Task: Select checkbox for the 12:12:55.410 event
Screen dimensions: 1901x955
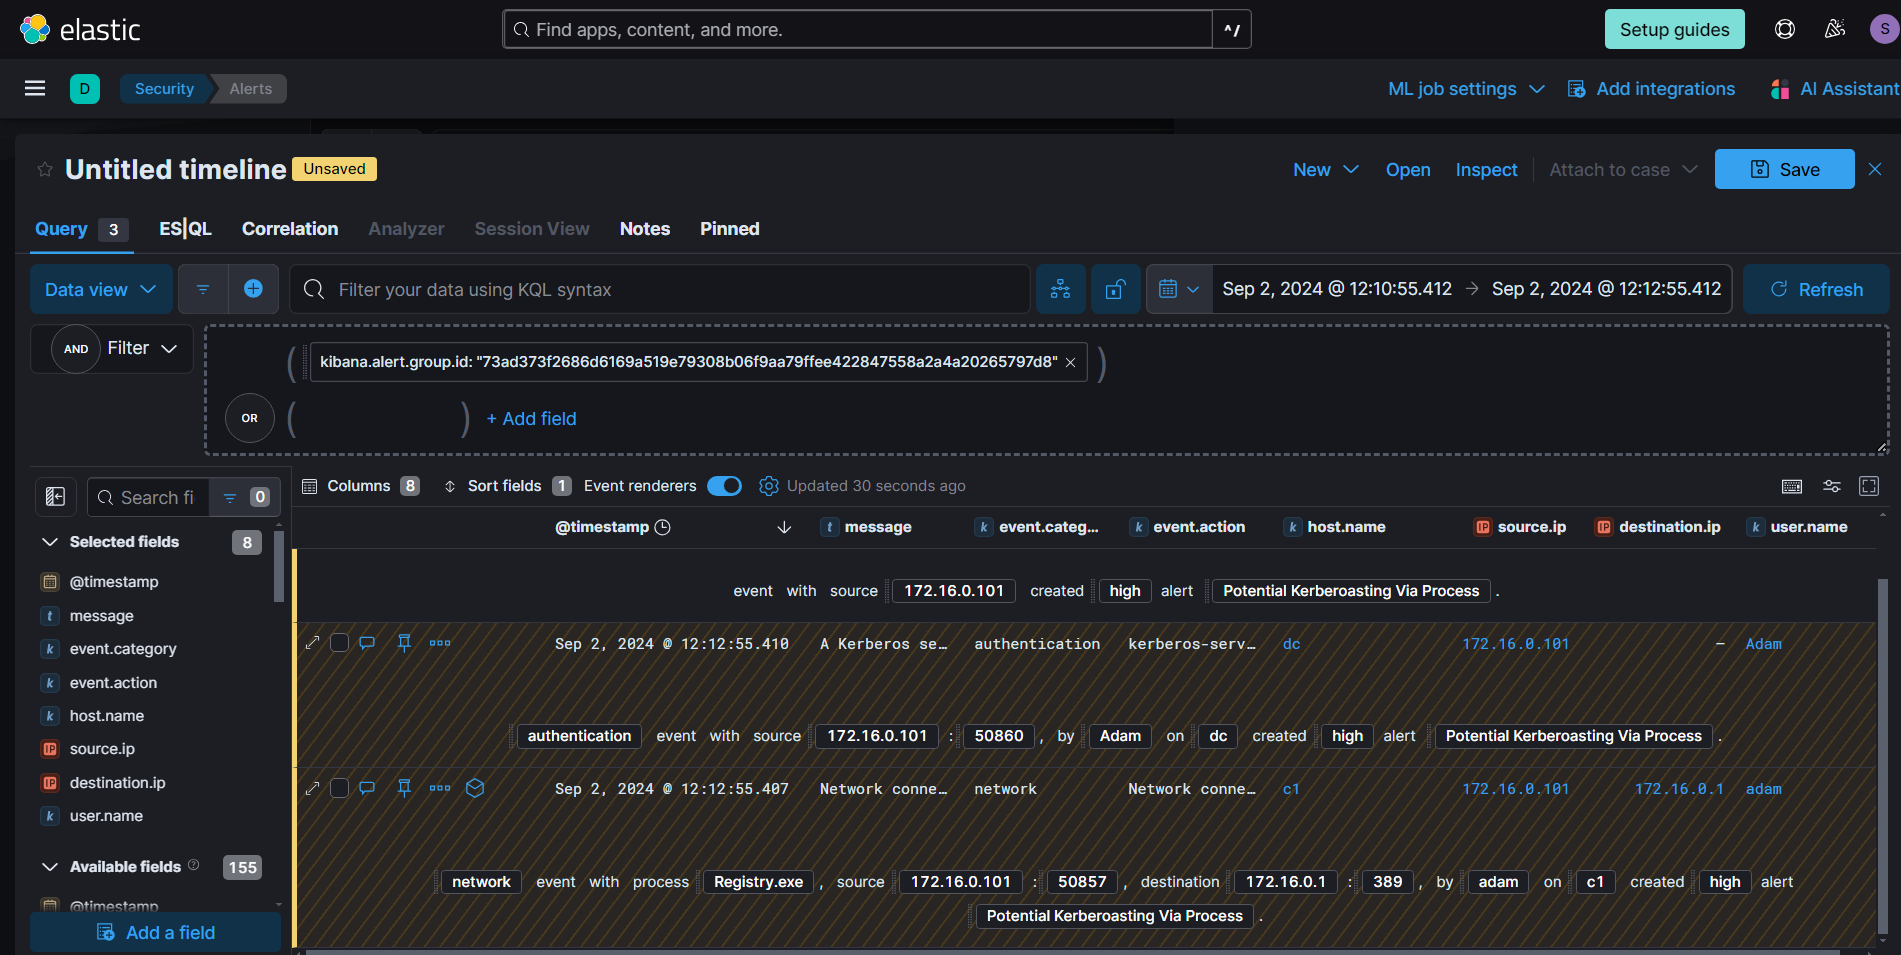Action: (x=340, y=643)
